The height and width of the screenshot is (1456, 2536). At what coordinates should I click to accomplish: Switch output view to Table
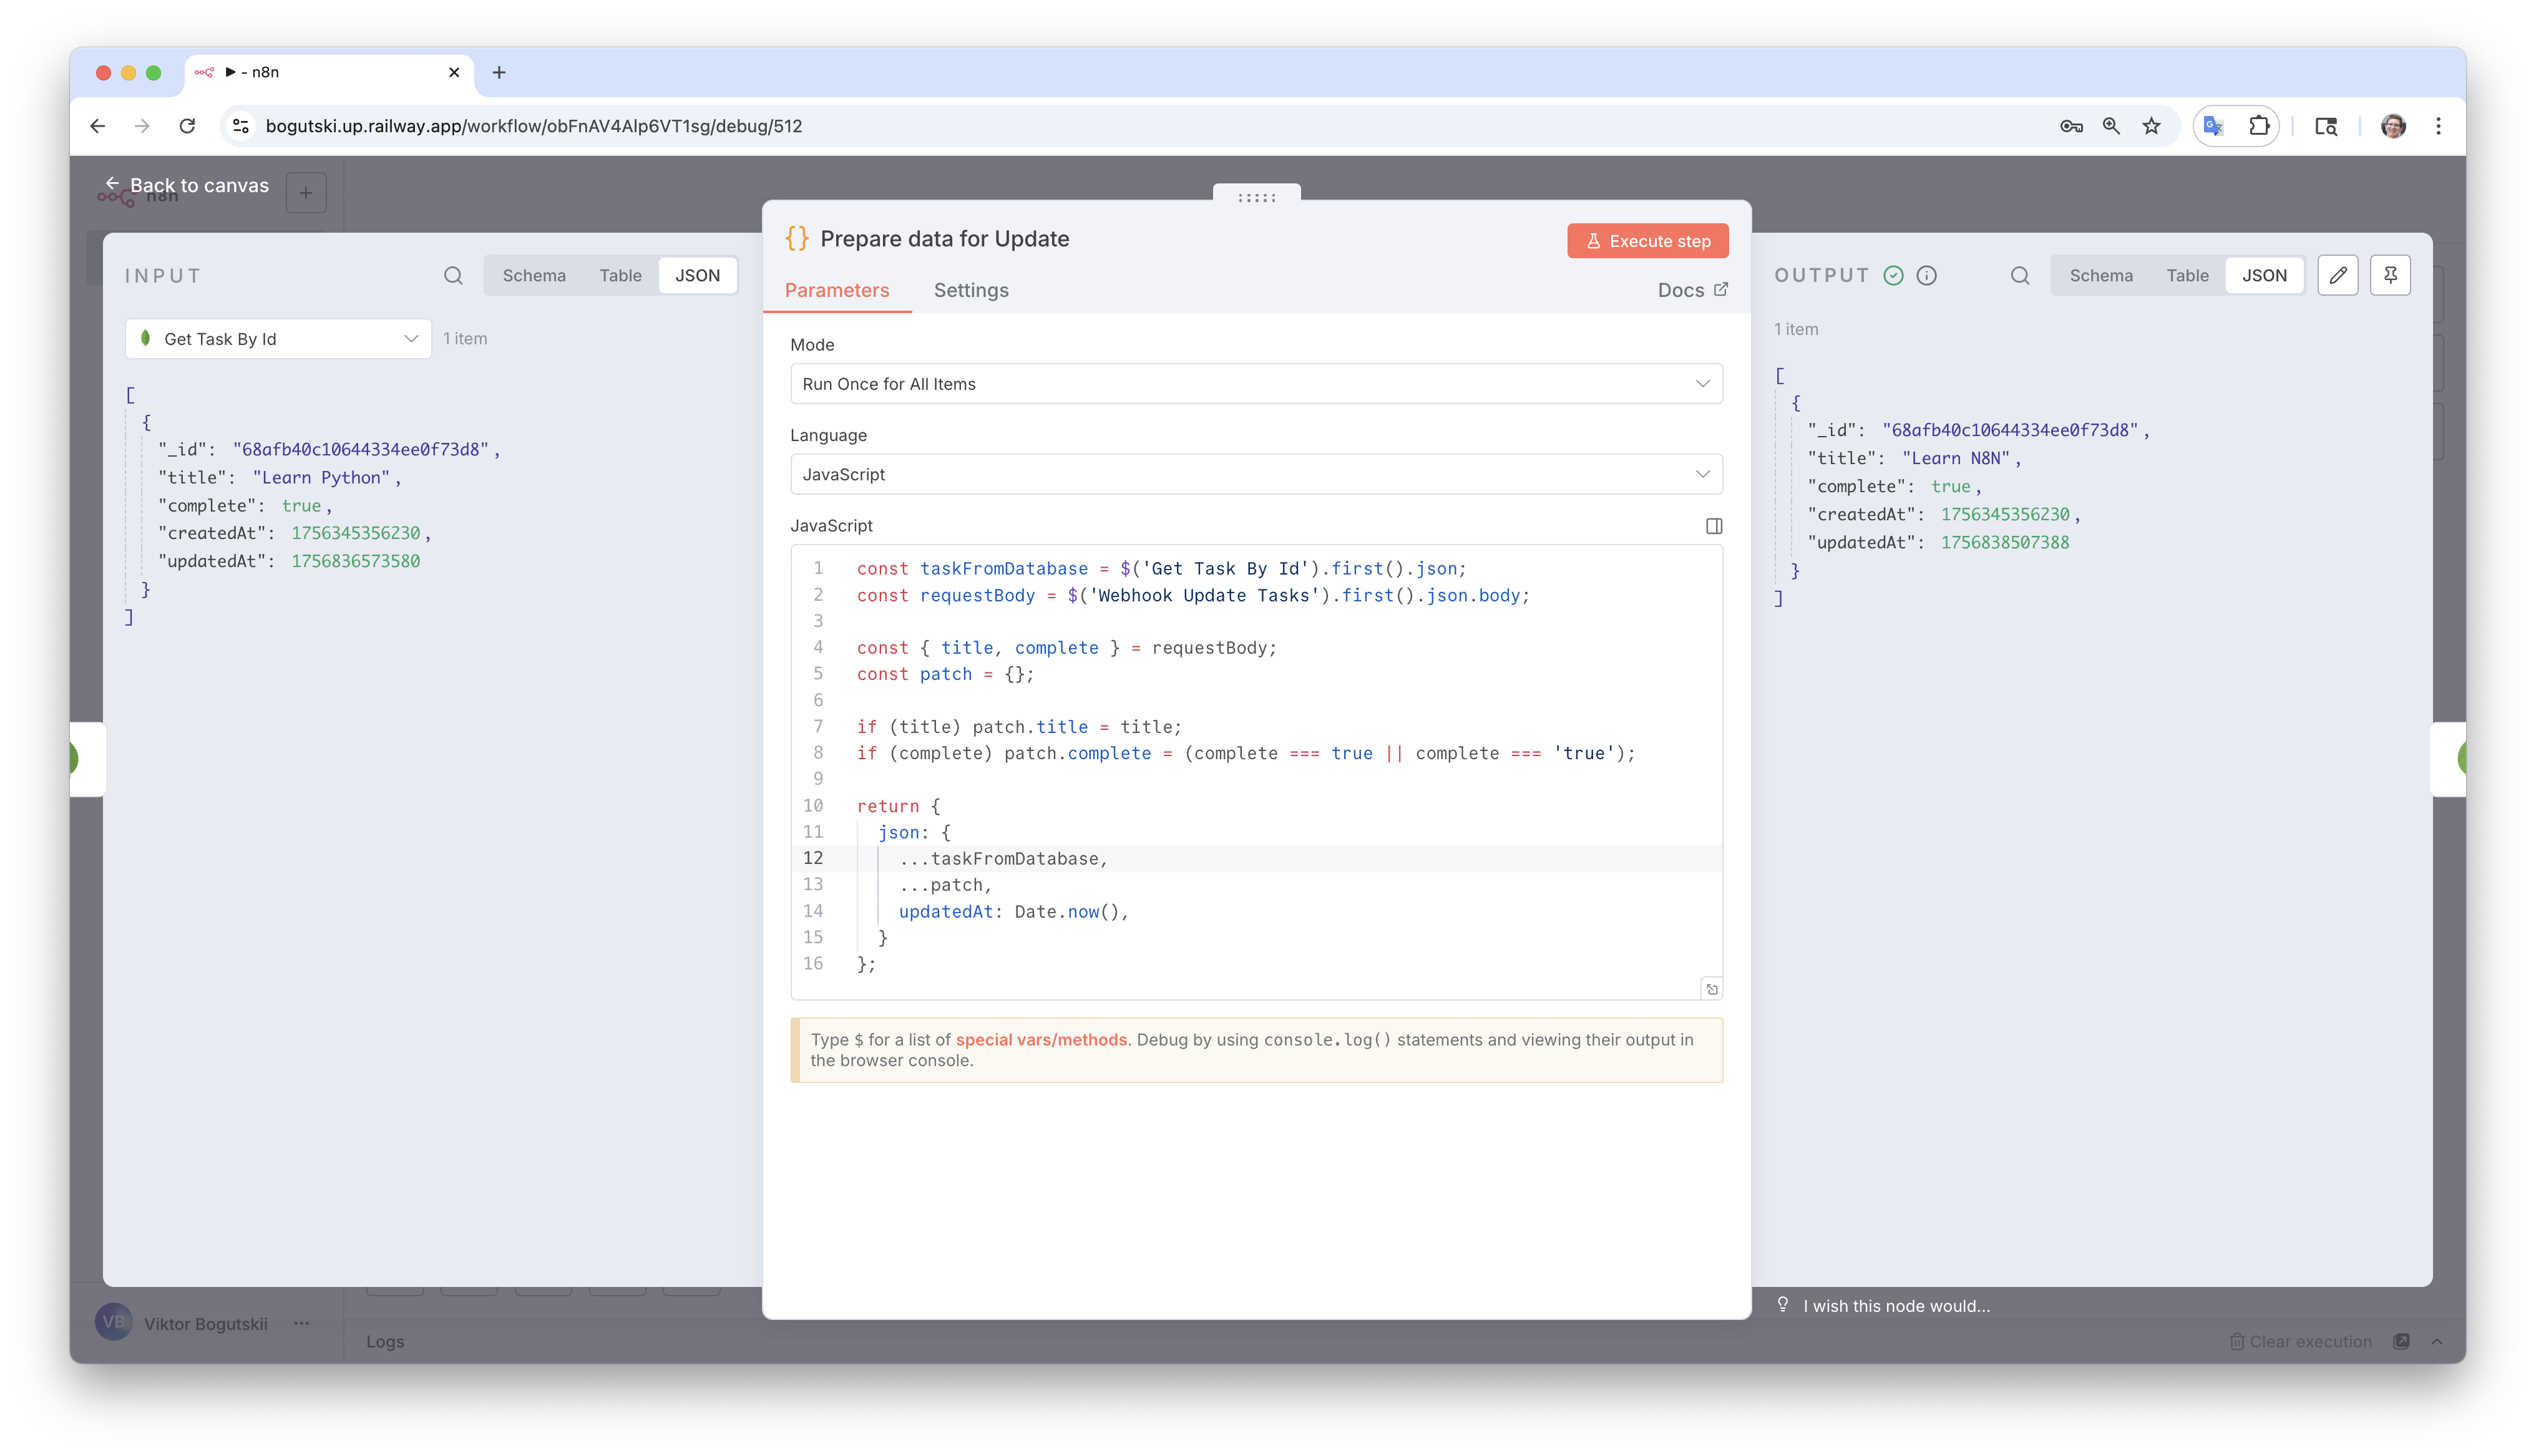2187,275
